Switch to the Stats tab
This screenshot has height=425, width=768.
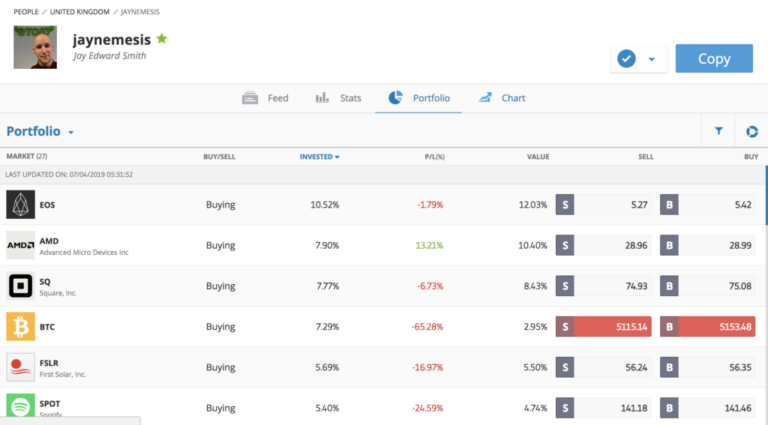338,98
